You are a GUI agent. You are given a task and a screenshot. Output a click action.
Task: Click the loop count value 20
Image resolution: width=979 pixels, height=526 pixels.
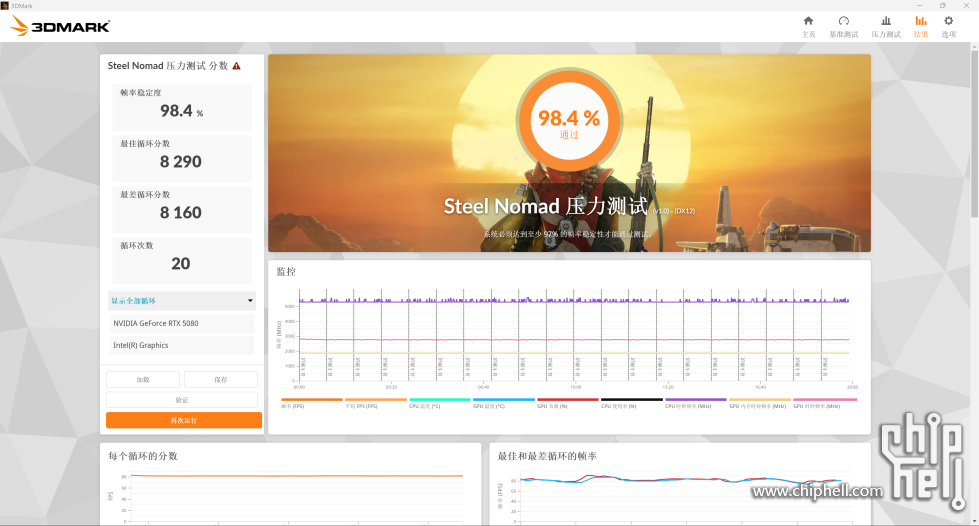tap(180, 264)
